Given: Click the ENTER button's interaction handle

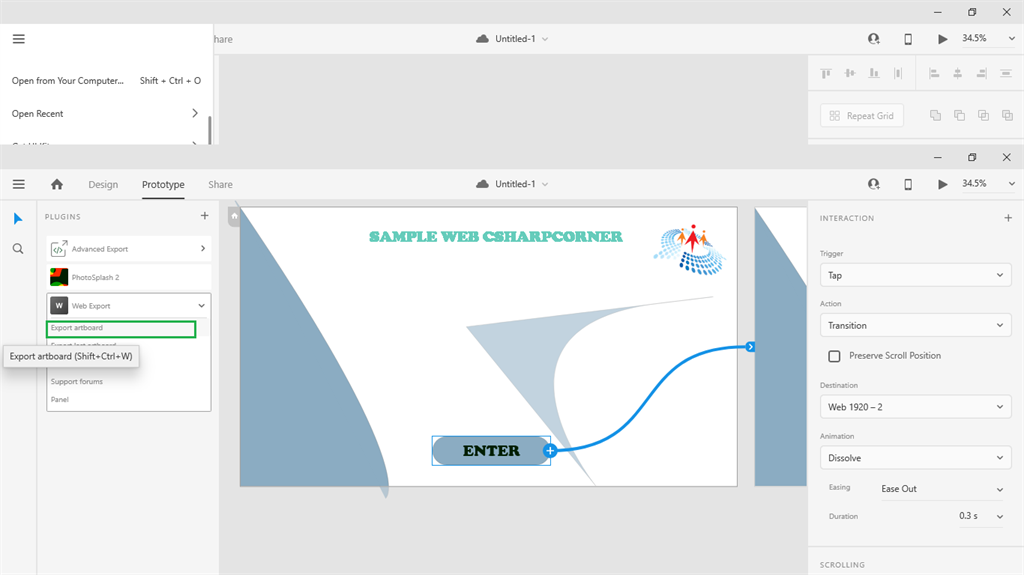Looking at the screenshot, I should pos(550,451).
